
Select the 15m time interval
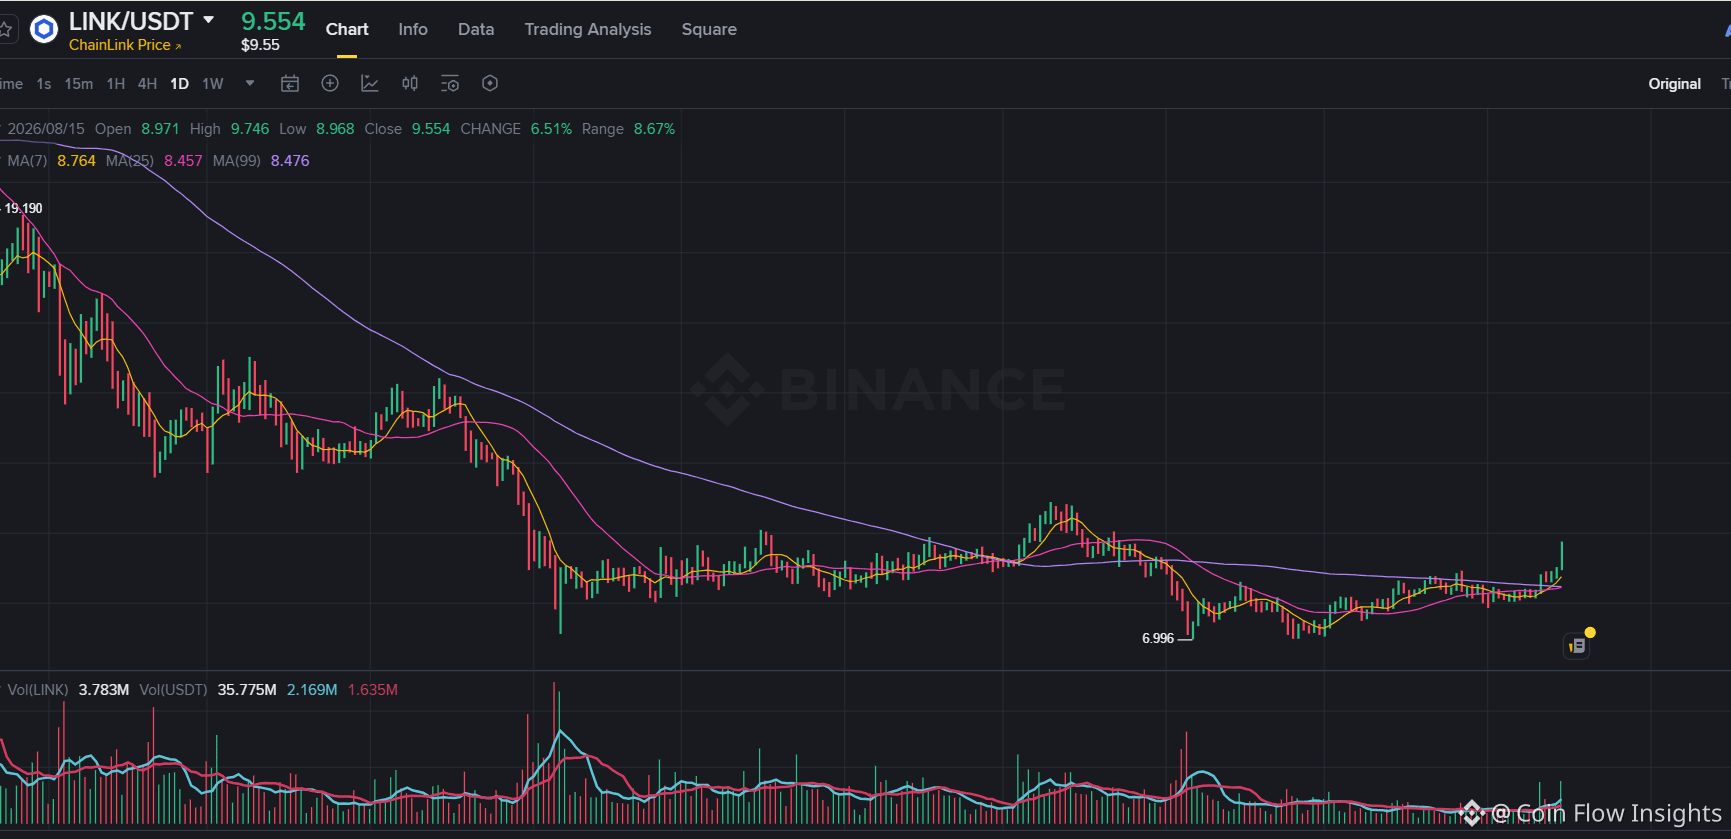(x=79, y=84)
